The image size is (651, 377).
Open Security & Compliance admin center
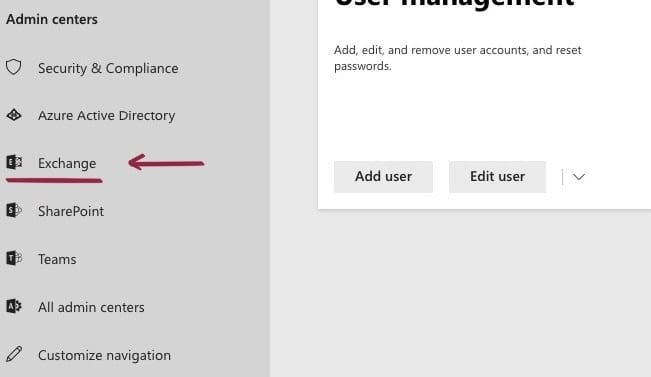click(x=108, y=68)
